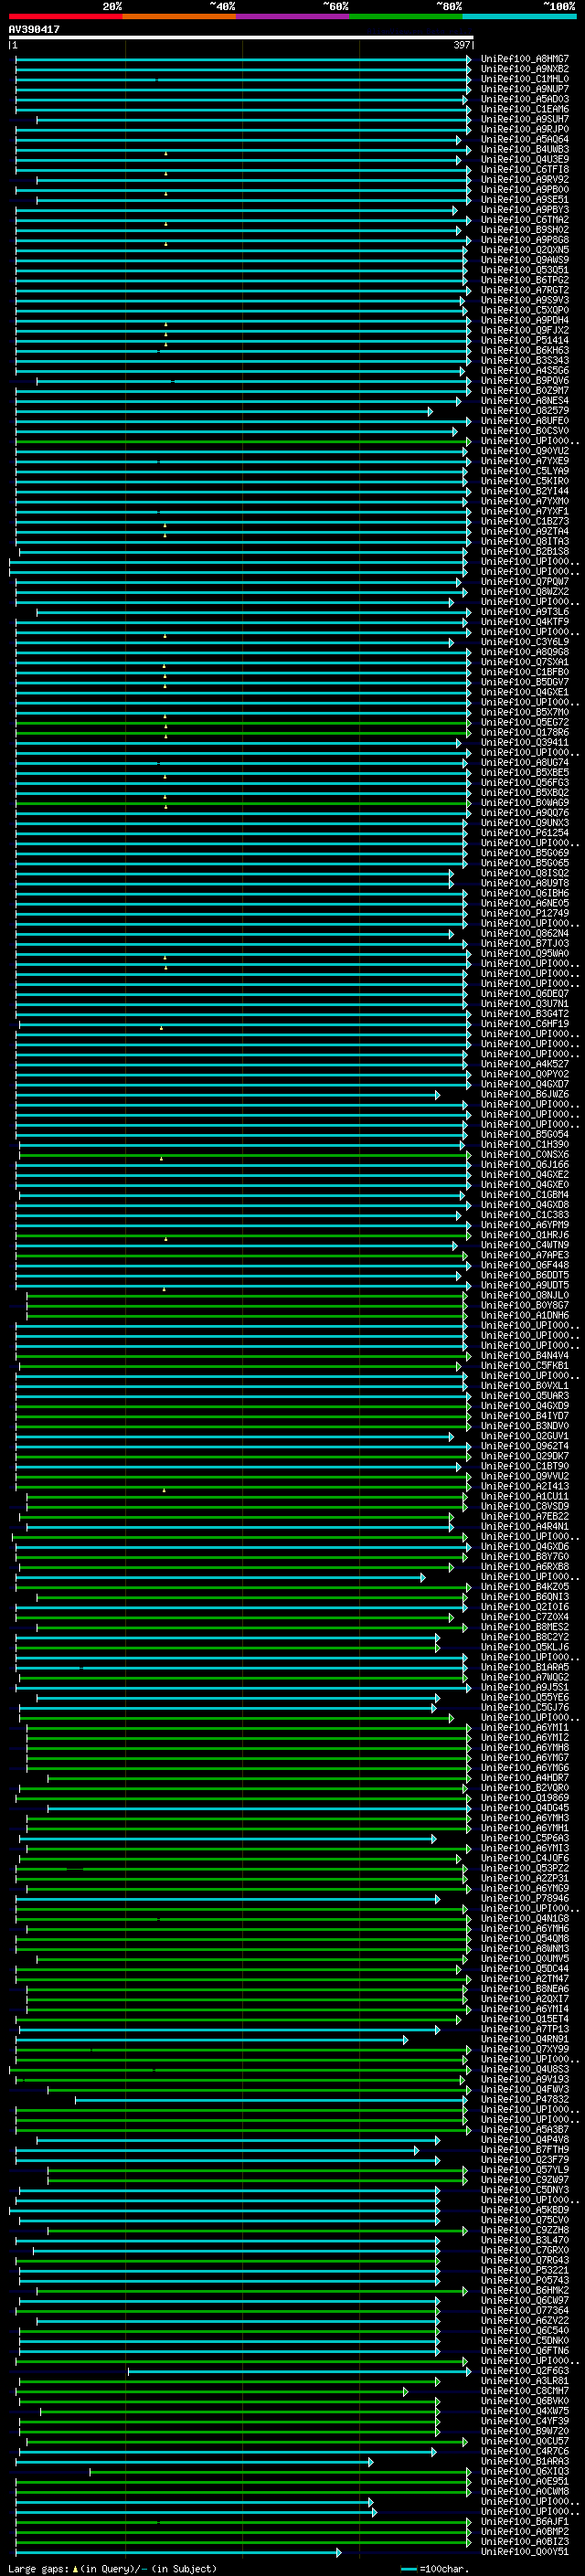This screenshot has height=2576, width=585.
Task: Open the UniRef100_A8HNG7 hit label
Action: [524, 59]
